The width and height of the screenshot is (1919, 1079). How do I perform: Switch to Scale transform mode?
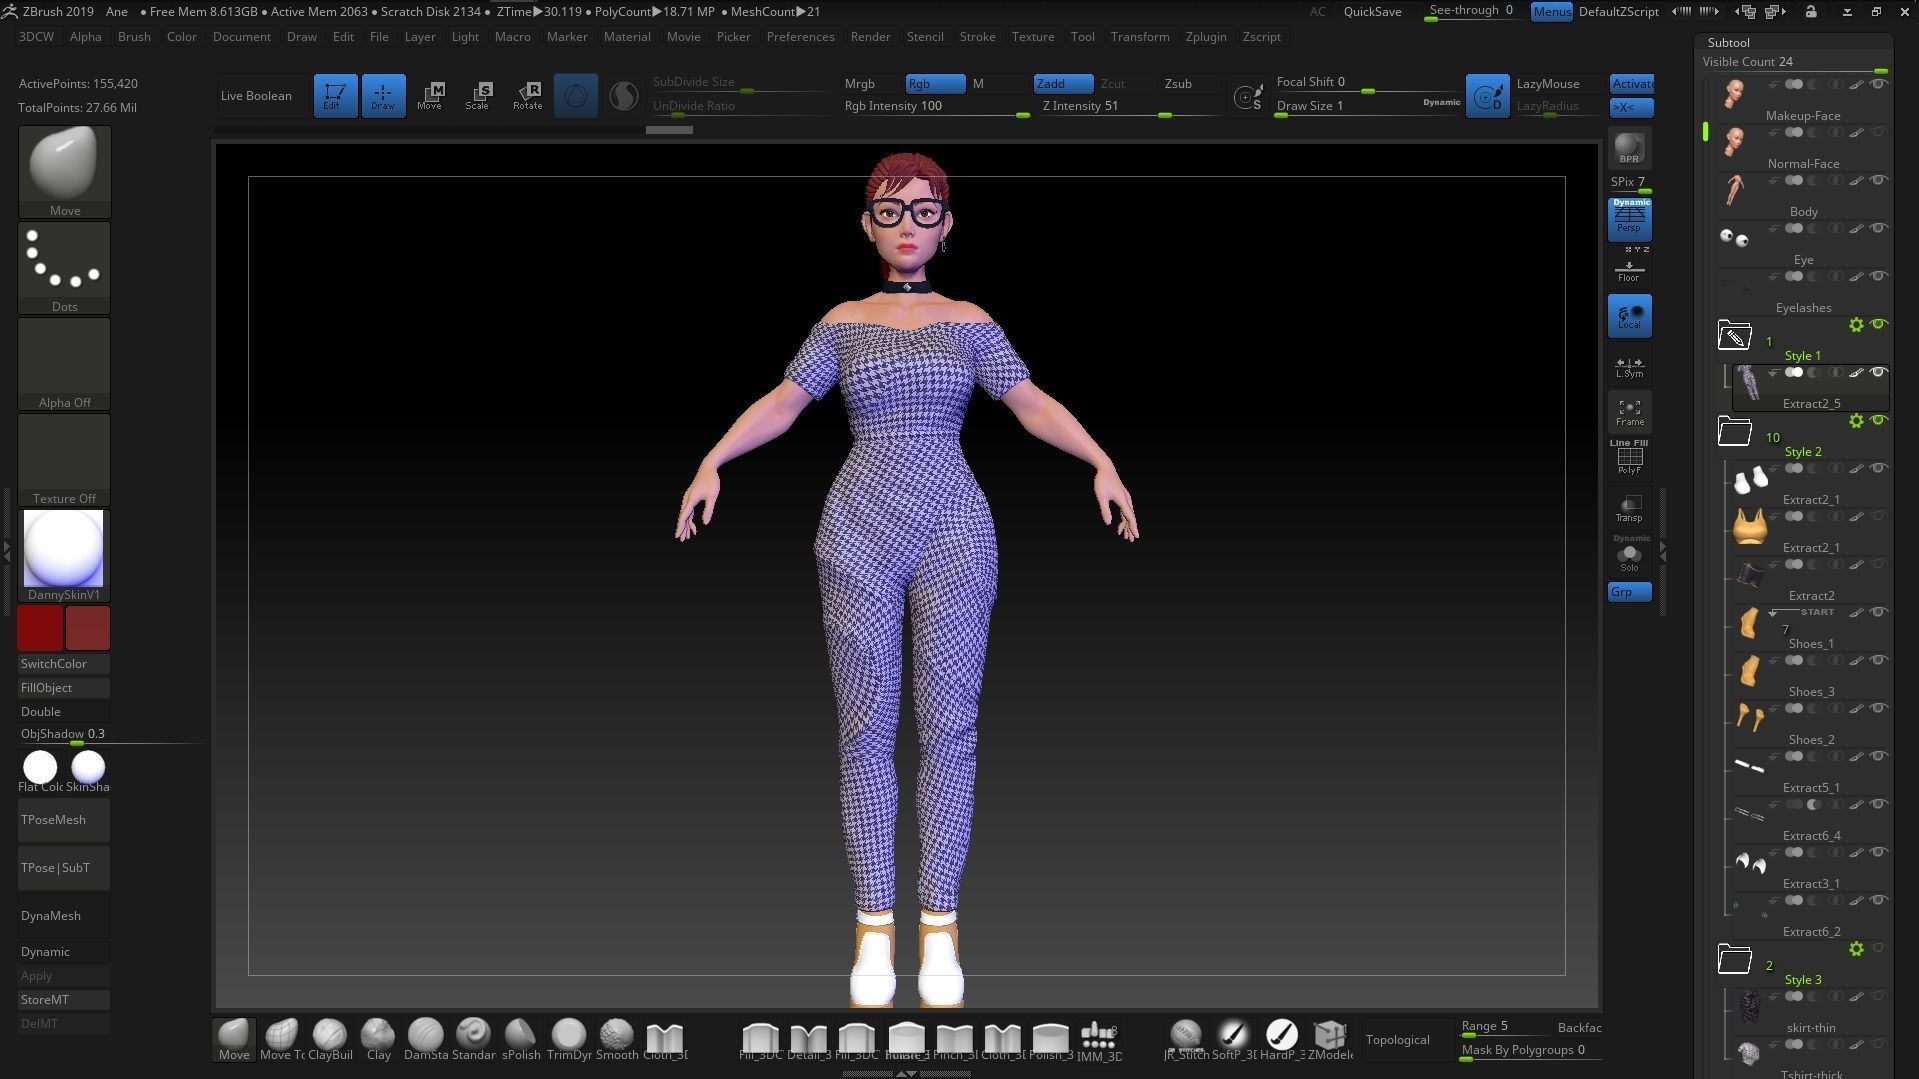478,96
